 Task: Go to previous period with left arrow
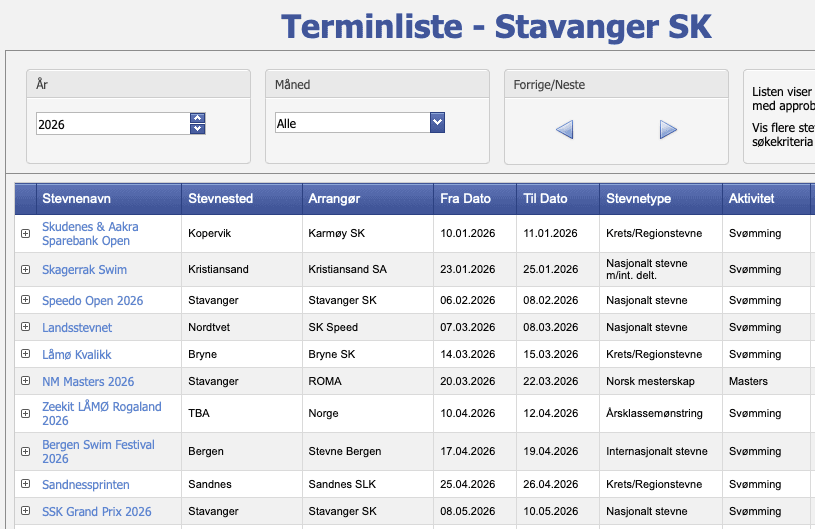(564, 130)
